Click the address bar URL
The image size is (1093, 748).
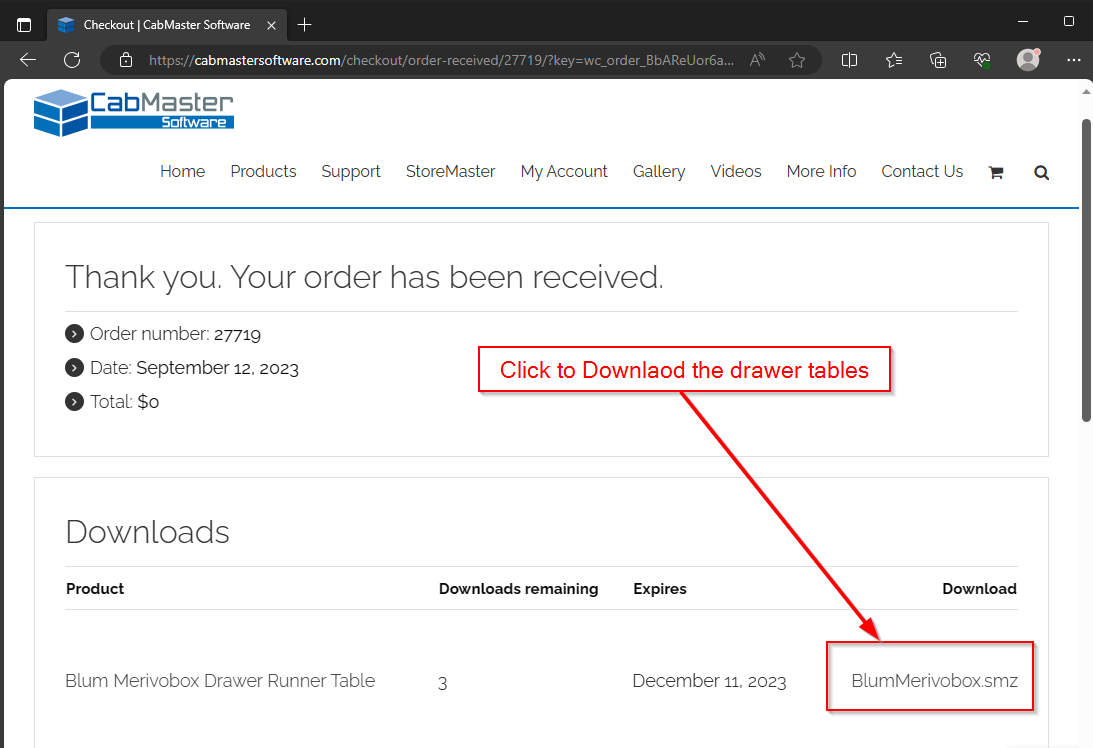[x=441, y=60]
